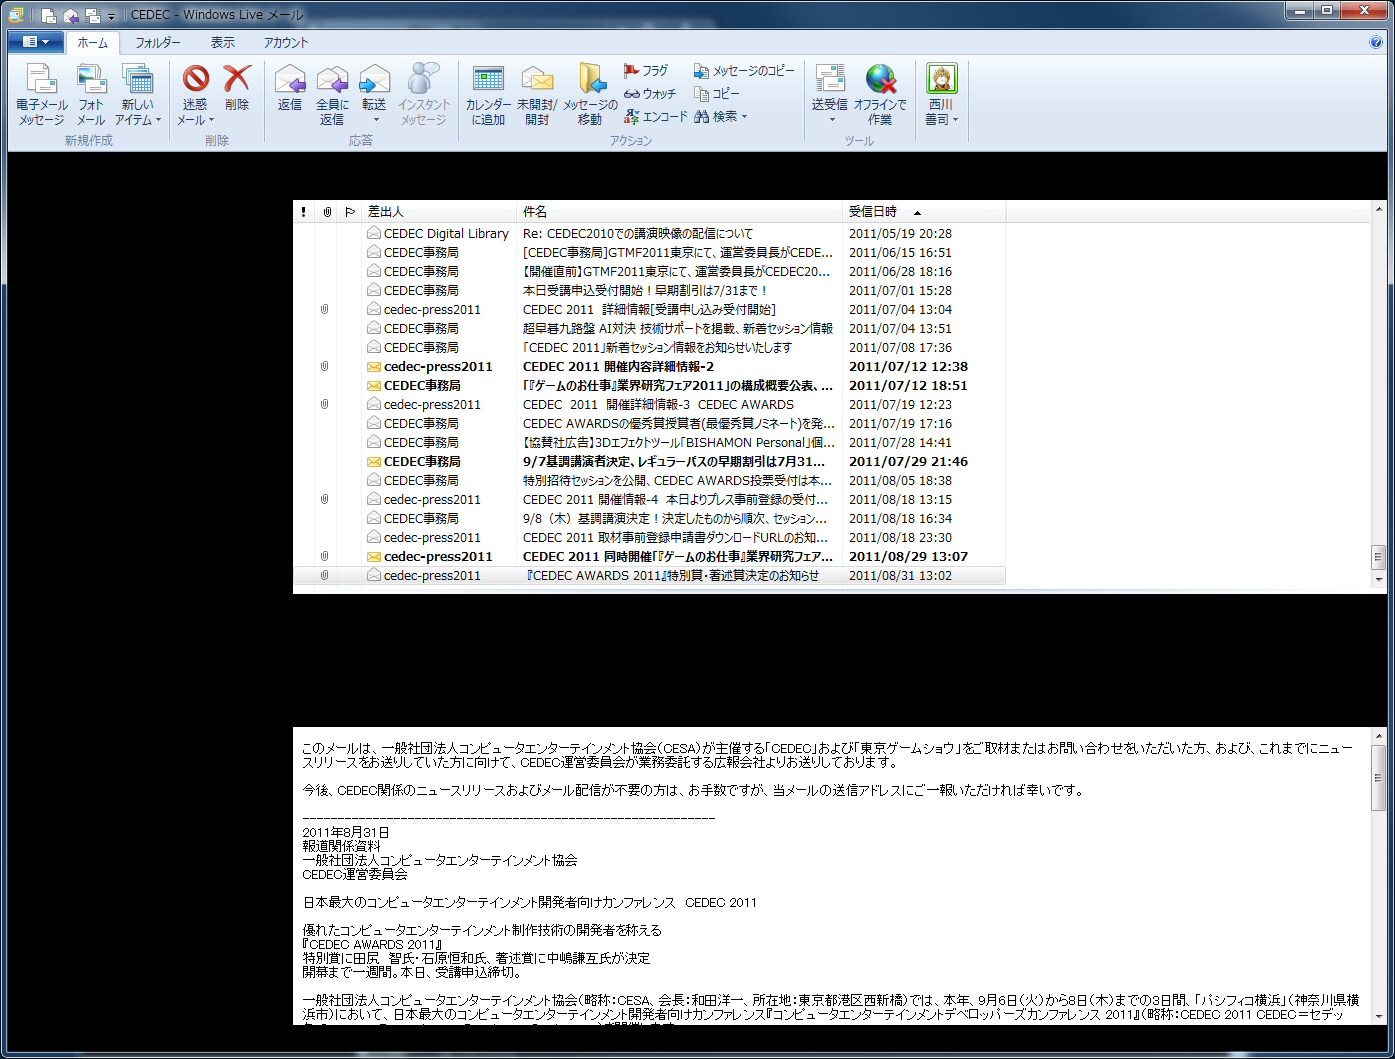
Task: Open the 西川善司 account avatar
Action: tap(941, 78)
